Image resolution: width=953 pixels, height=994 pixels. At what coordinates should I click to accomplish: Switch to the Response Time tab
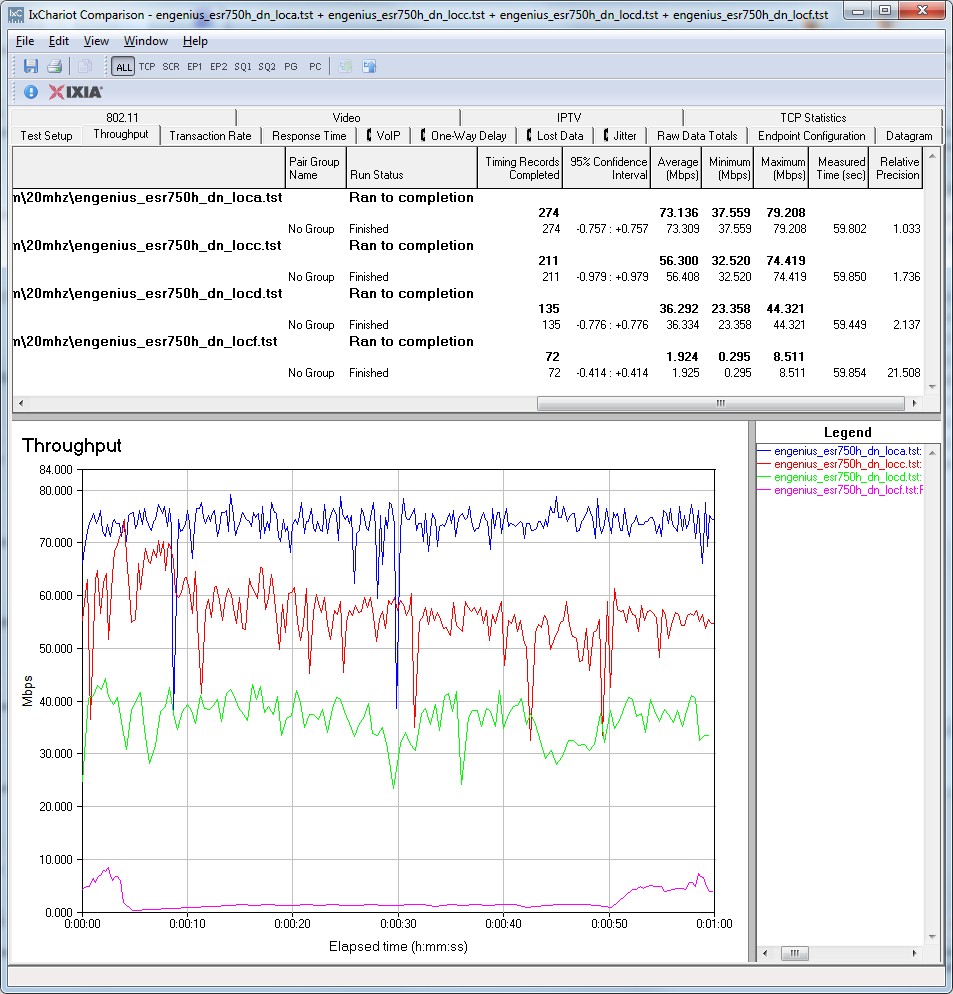click(x=309, y=136)
